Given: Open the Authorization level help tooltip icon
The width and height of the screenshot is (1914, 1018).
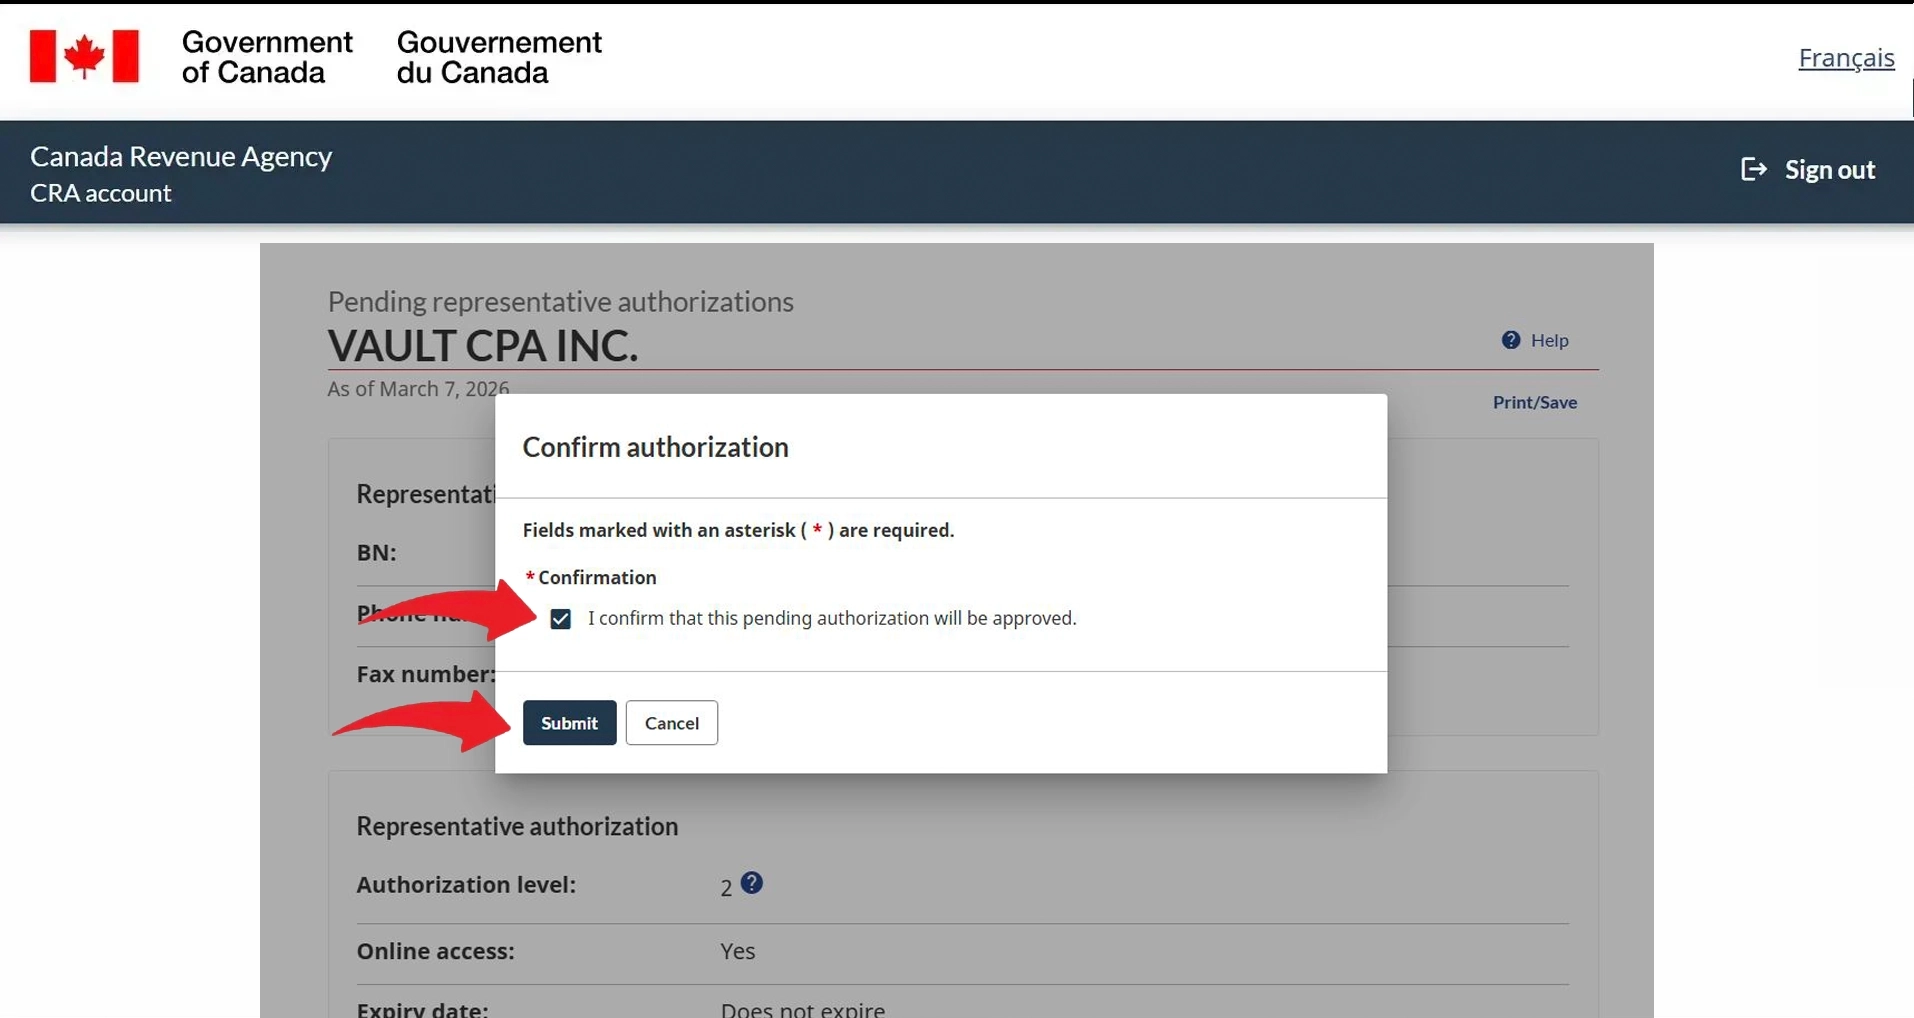Looking at the screenshot, I should point(752,883).
